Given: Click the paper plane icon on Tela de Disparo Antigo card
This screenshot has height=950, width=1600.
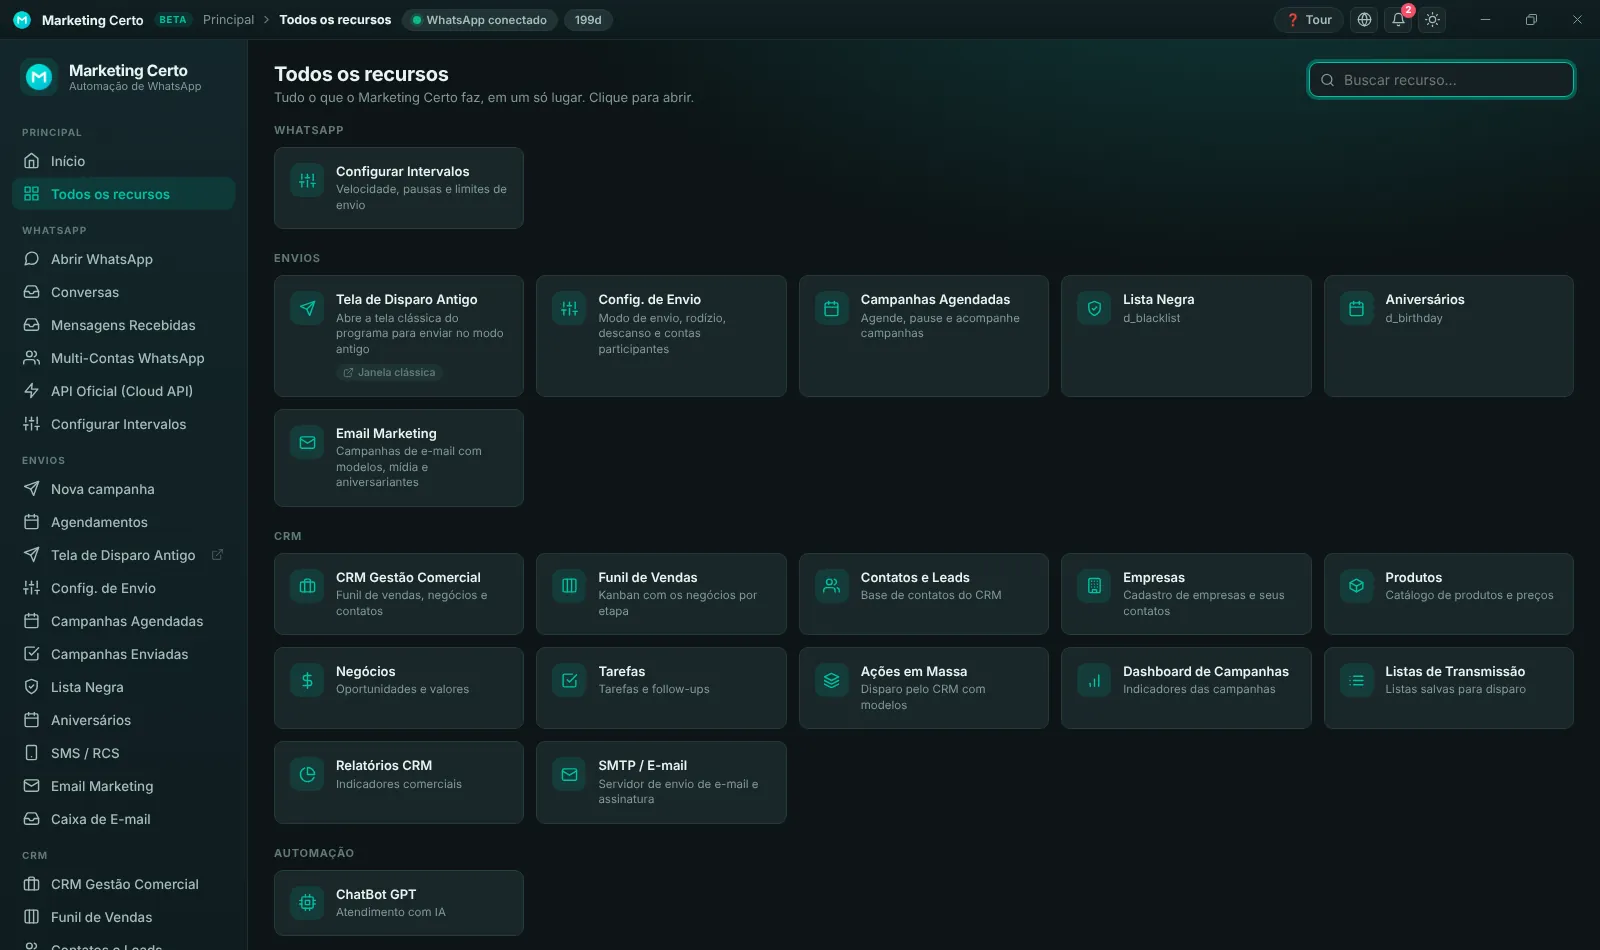Looking at the screenshot, I should click(x=307, y=309).
